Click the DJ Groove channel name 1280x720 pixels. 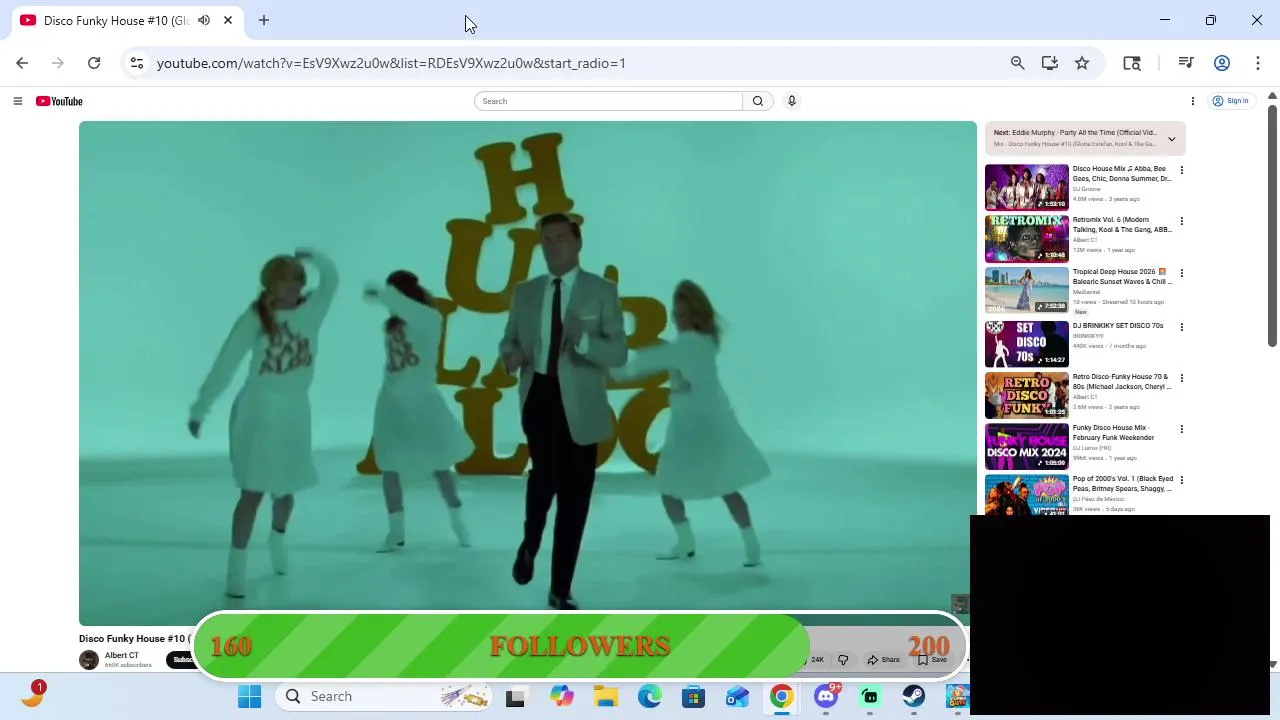(x=1087, y=189)
